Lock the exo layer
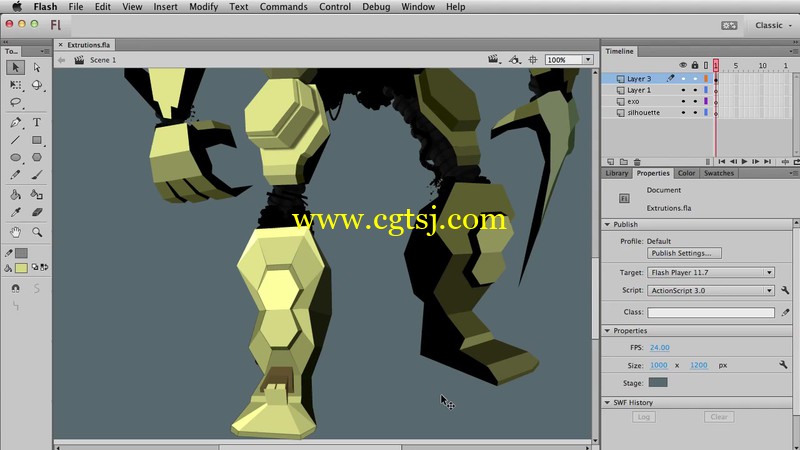 coord(695,101)
